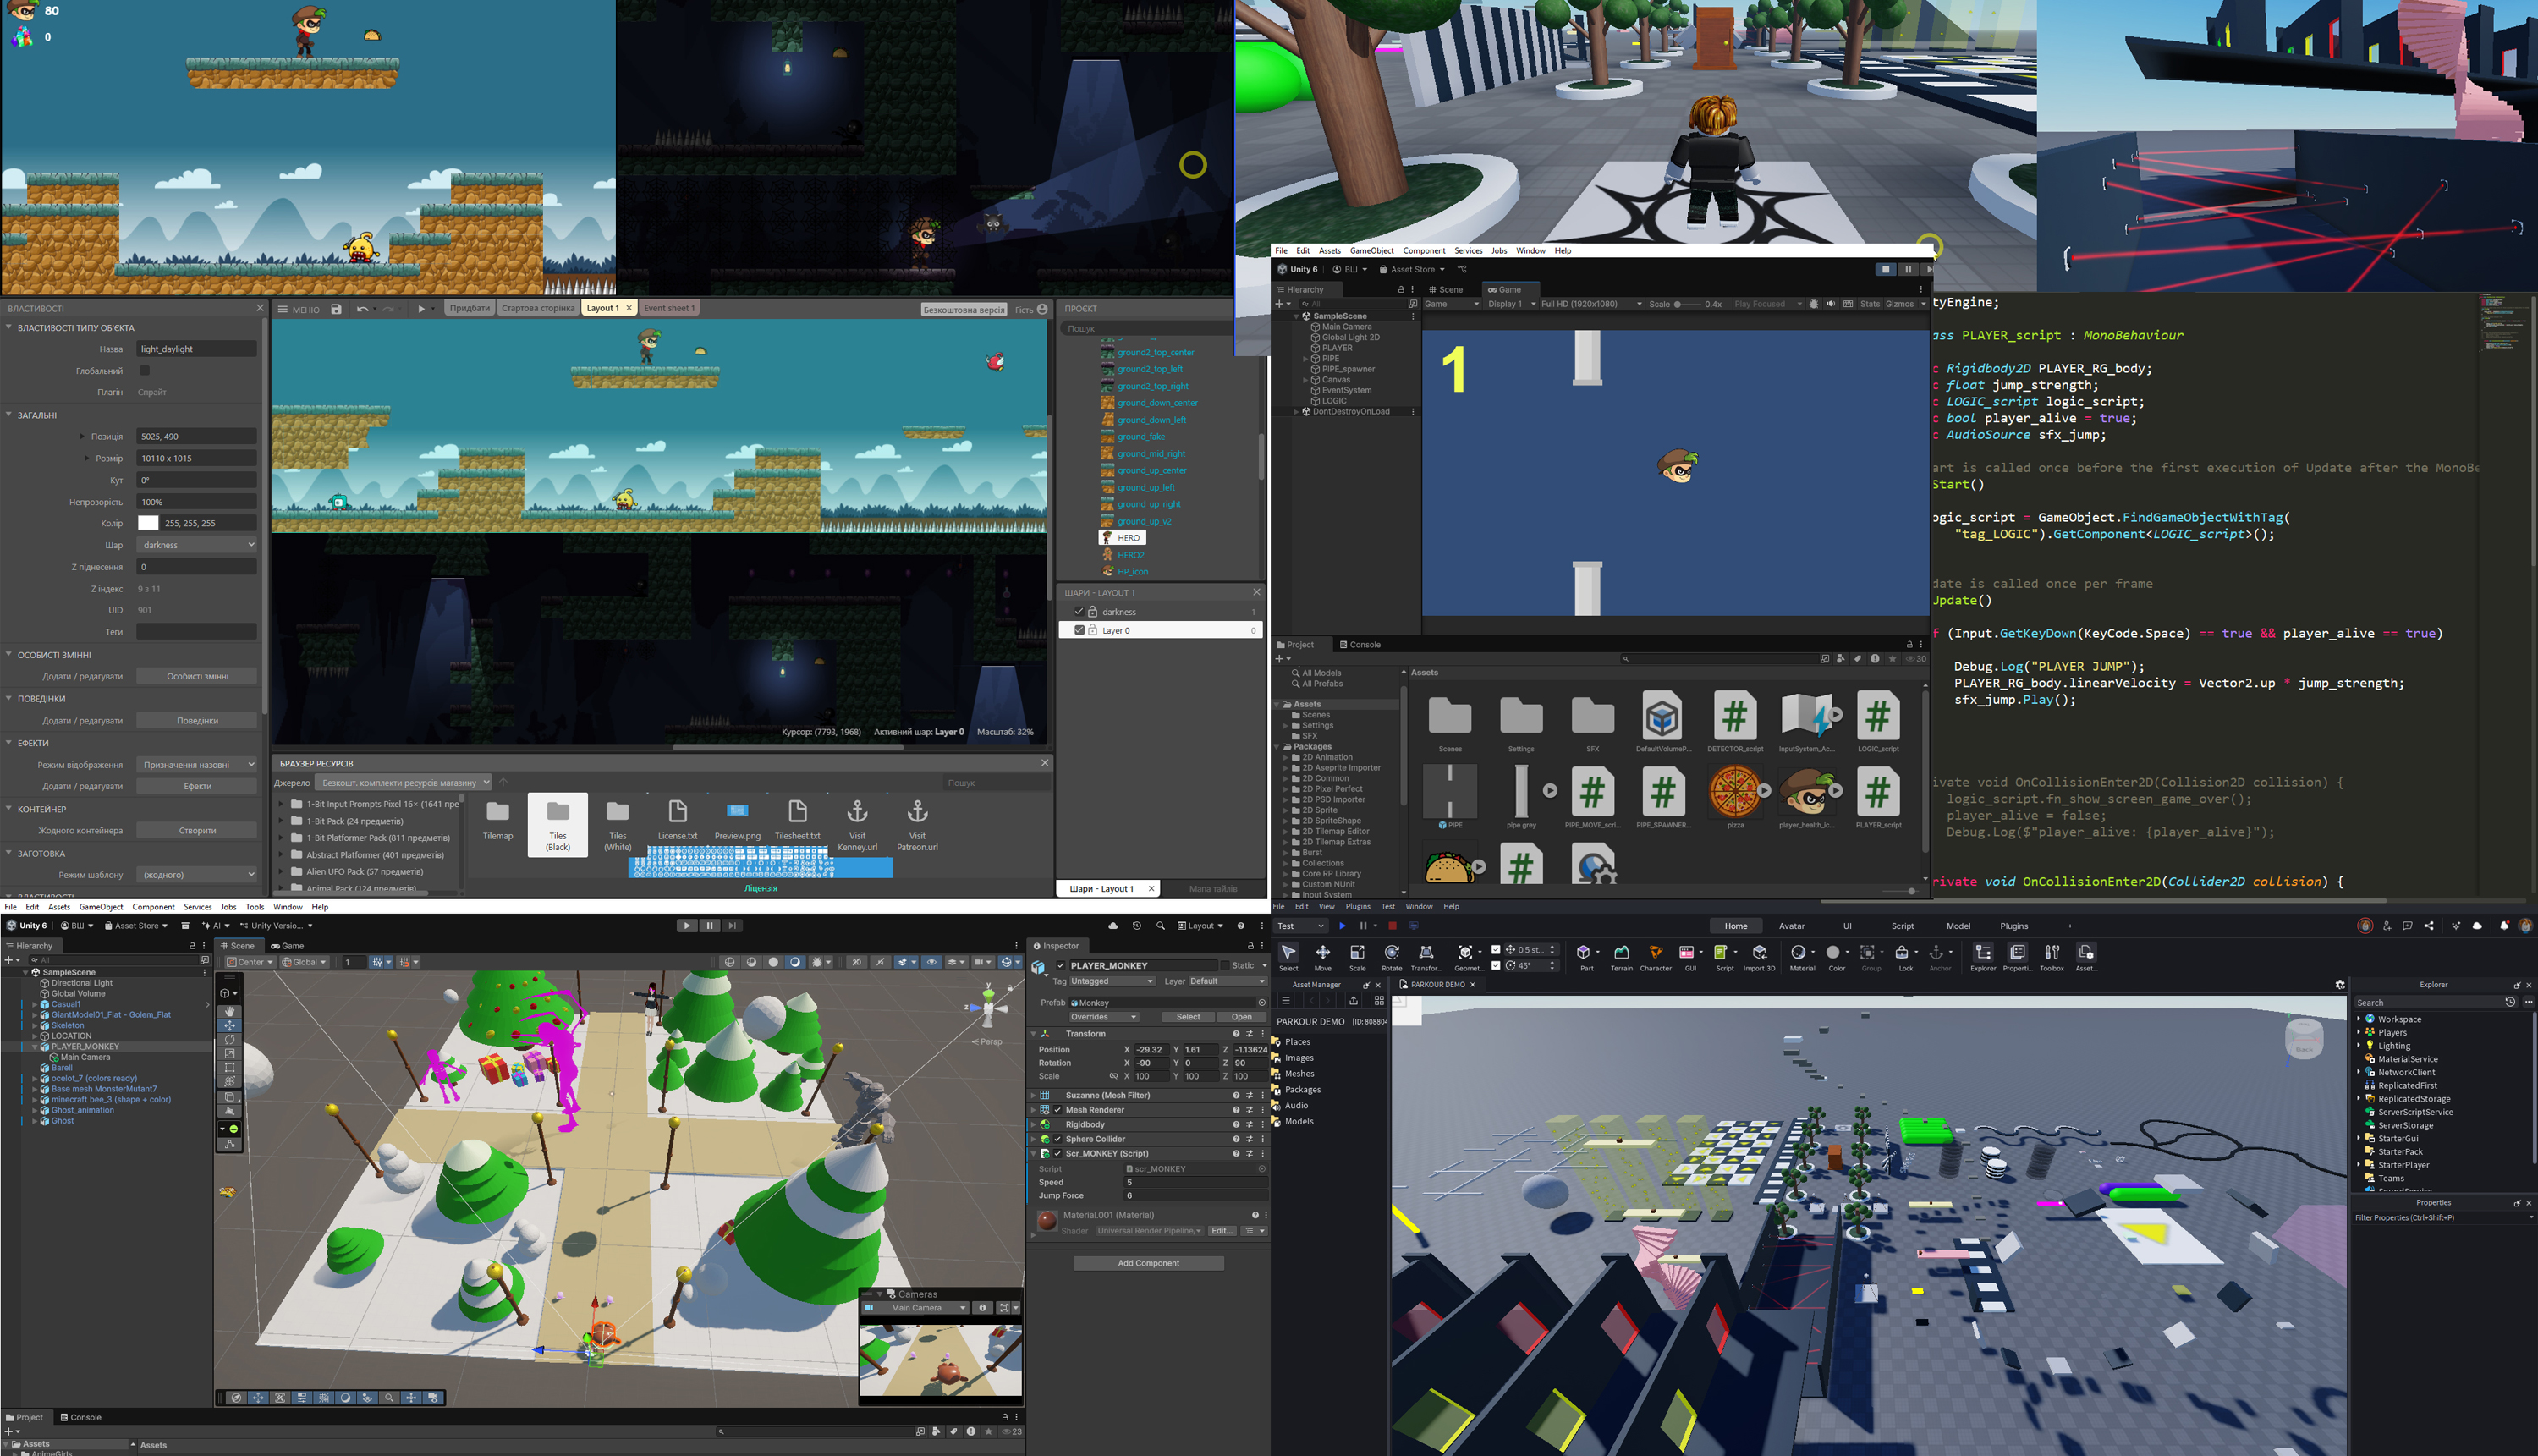Open the Terrain editor in Roblox Studio

click(1621, 957)
